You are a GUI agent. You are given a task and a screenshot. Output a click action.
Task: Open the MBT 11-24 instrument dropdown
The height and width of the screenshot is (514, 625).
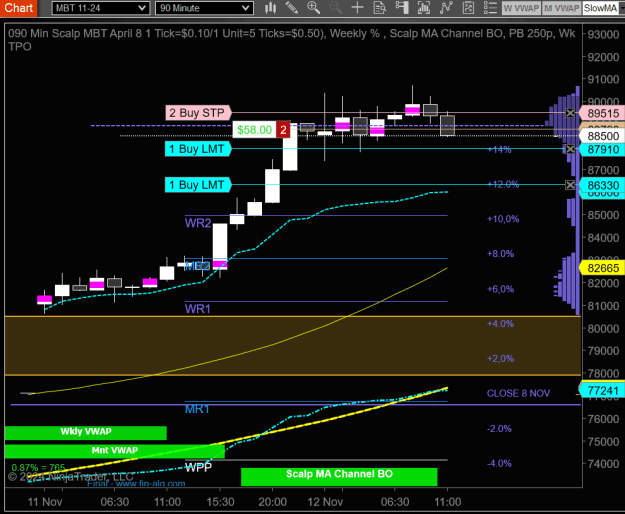(x=101, y=8)
